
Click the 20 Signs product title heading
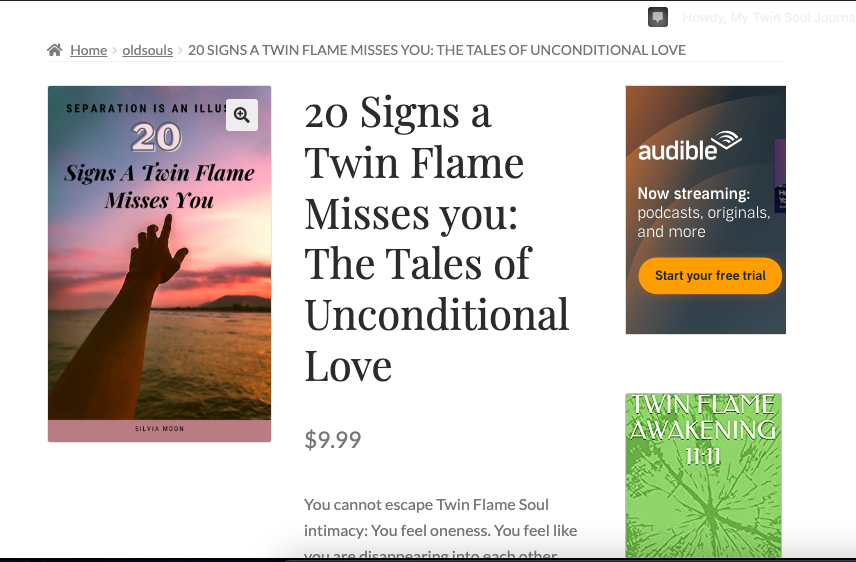(x=436, y=240)
